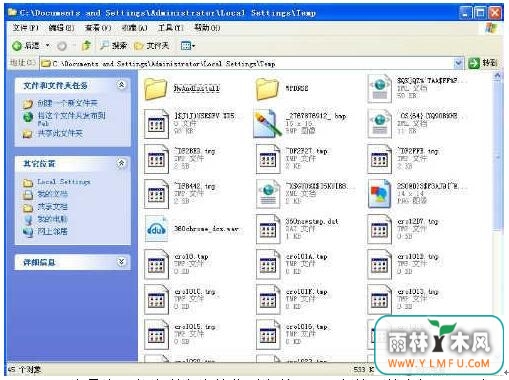The width and height of the screenshot is (509, 380).
Task: Open Local Settings in other places
Action: (64, 182)
